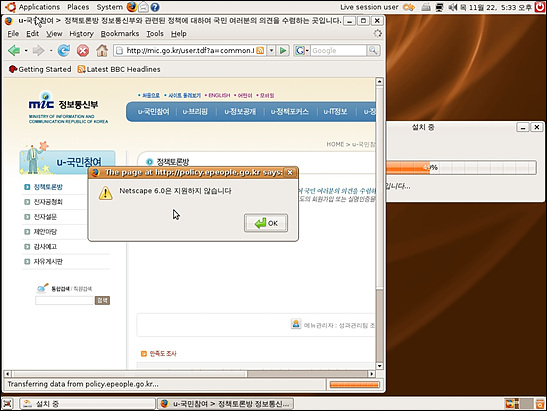Open the Help menu
The width and height of the screenshot is (547, 411).
[x=179, y=33]
